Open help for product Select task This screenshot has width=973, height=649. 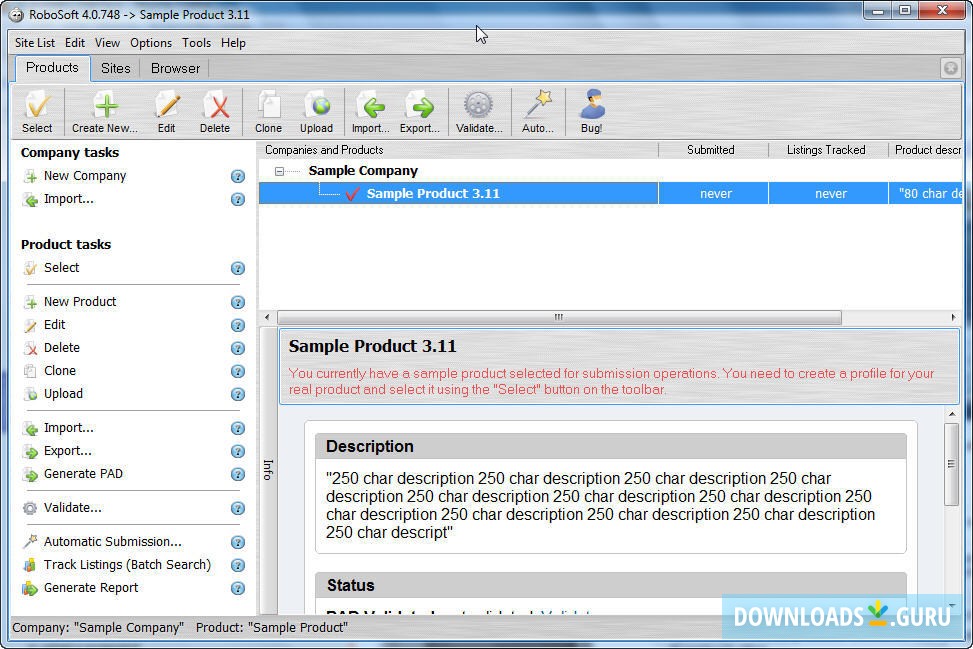tap(238, 268)
